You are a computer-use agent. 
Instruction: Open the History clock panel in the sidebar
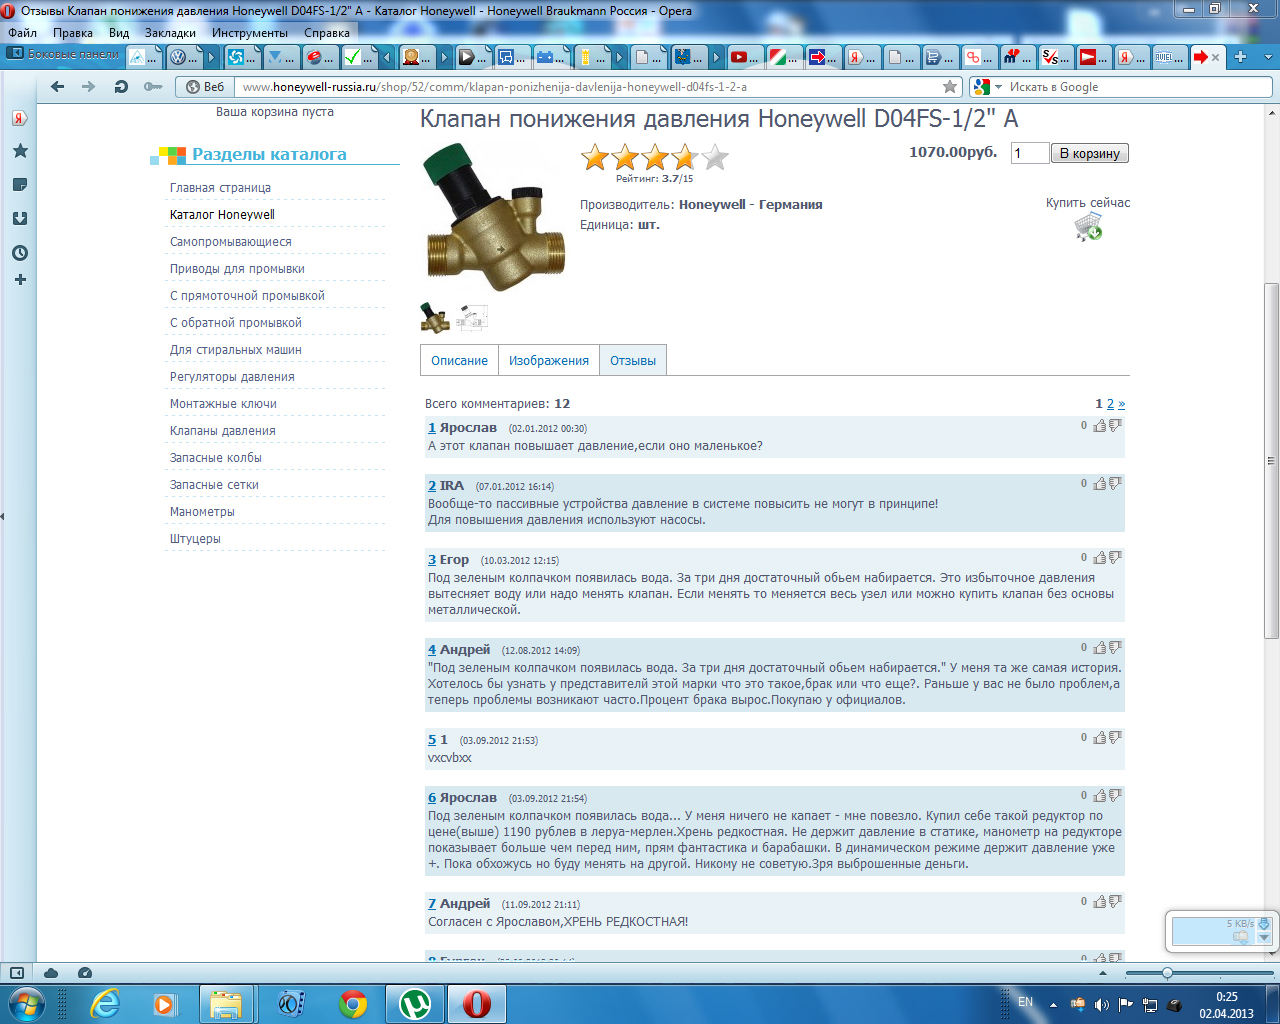[19, 253]
